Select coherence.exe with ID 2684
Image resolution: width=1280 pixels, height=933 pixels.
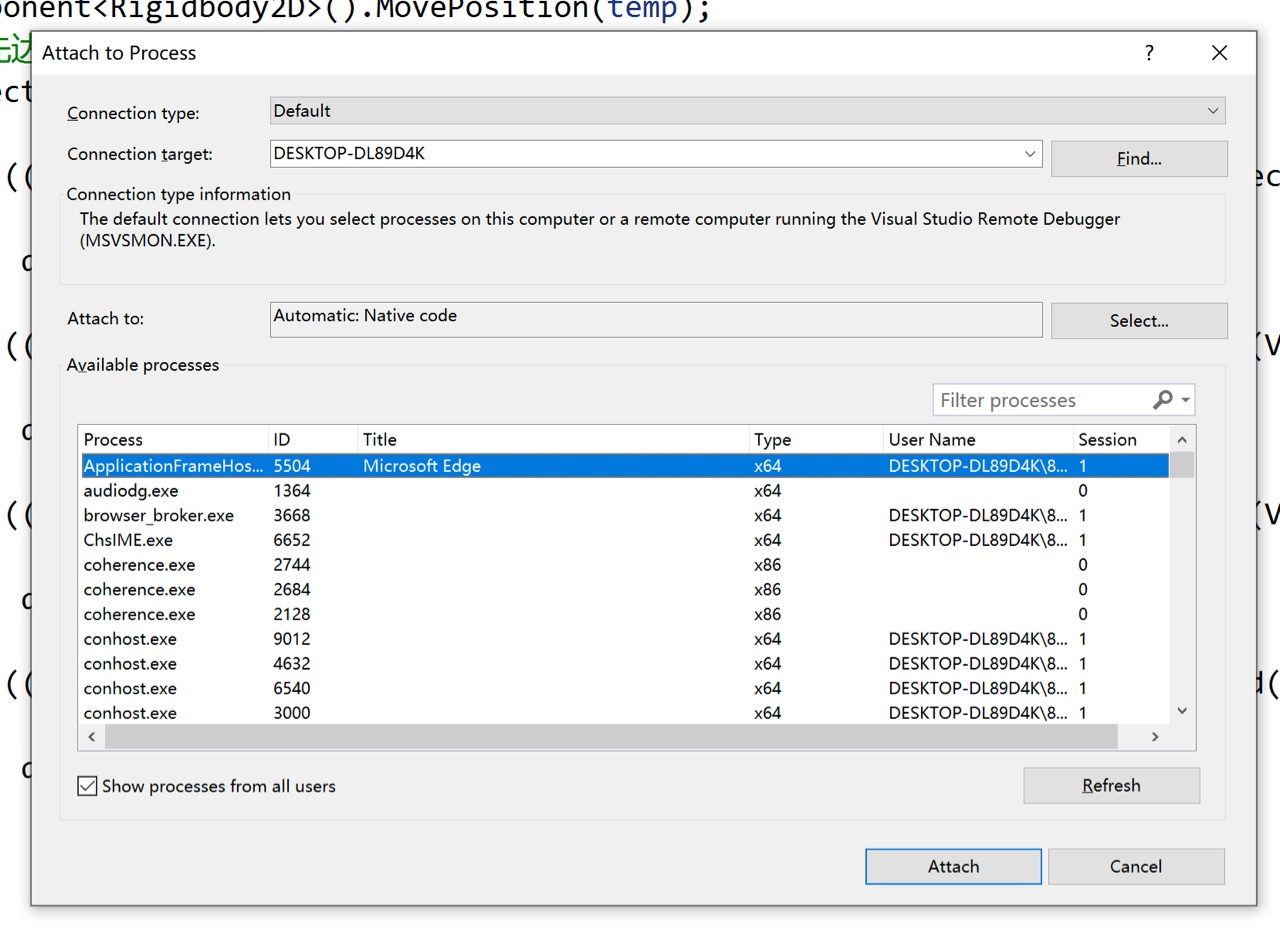[624, 590]
